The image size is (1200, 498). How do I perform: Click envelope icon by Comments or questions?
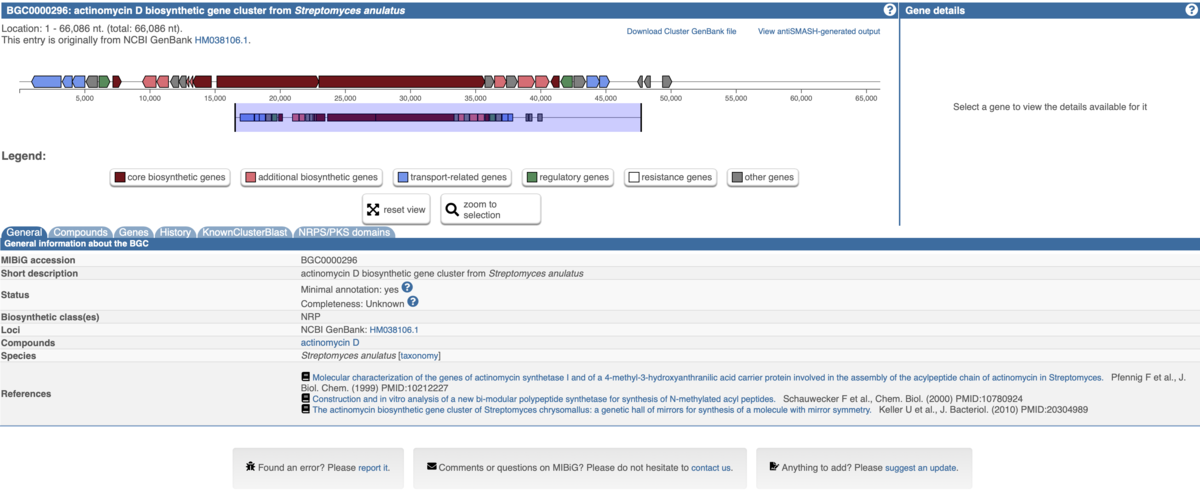point(431,467)
